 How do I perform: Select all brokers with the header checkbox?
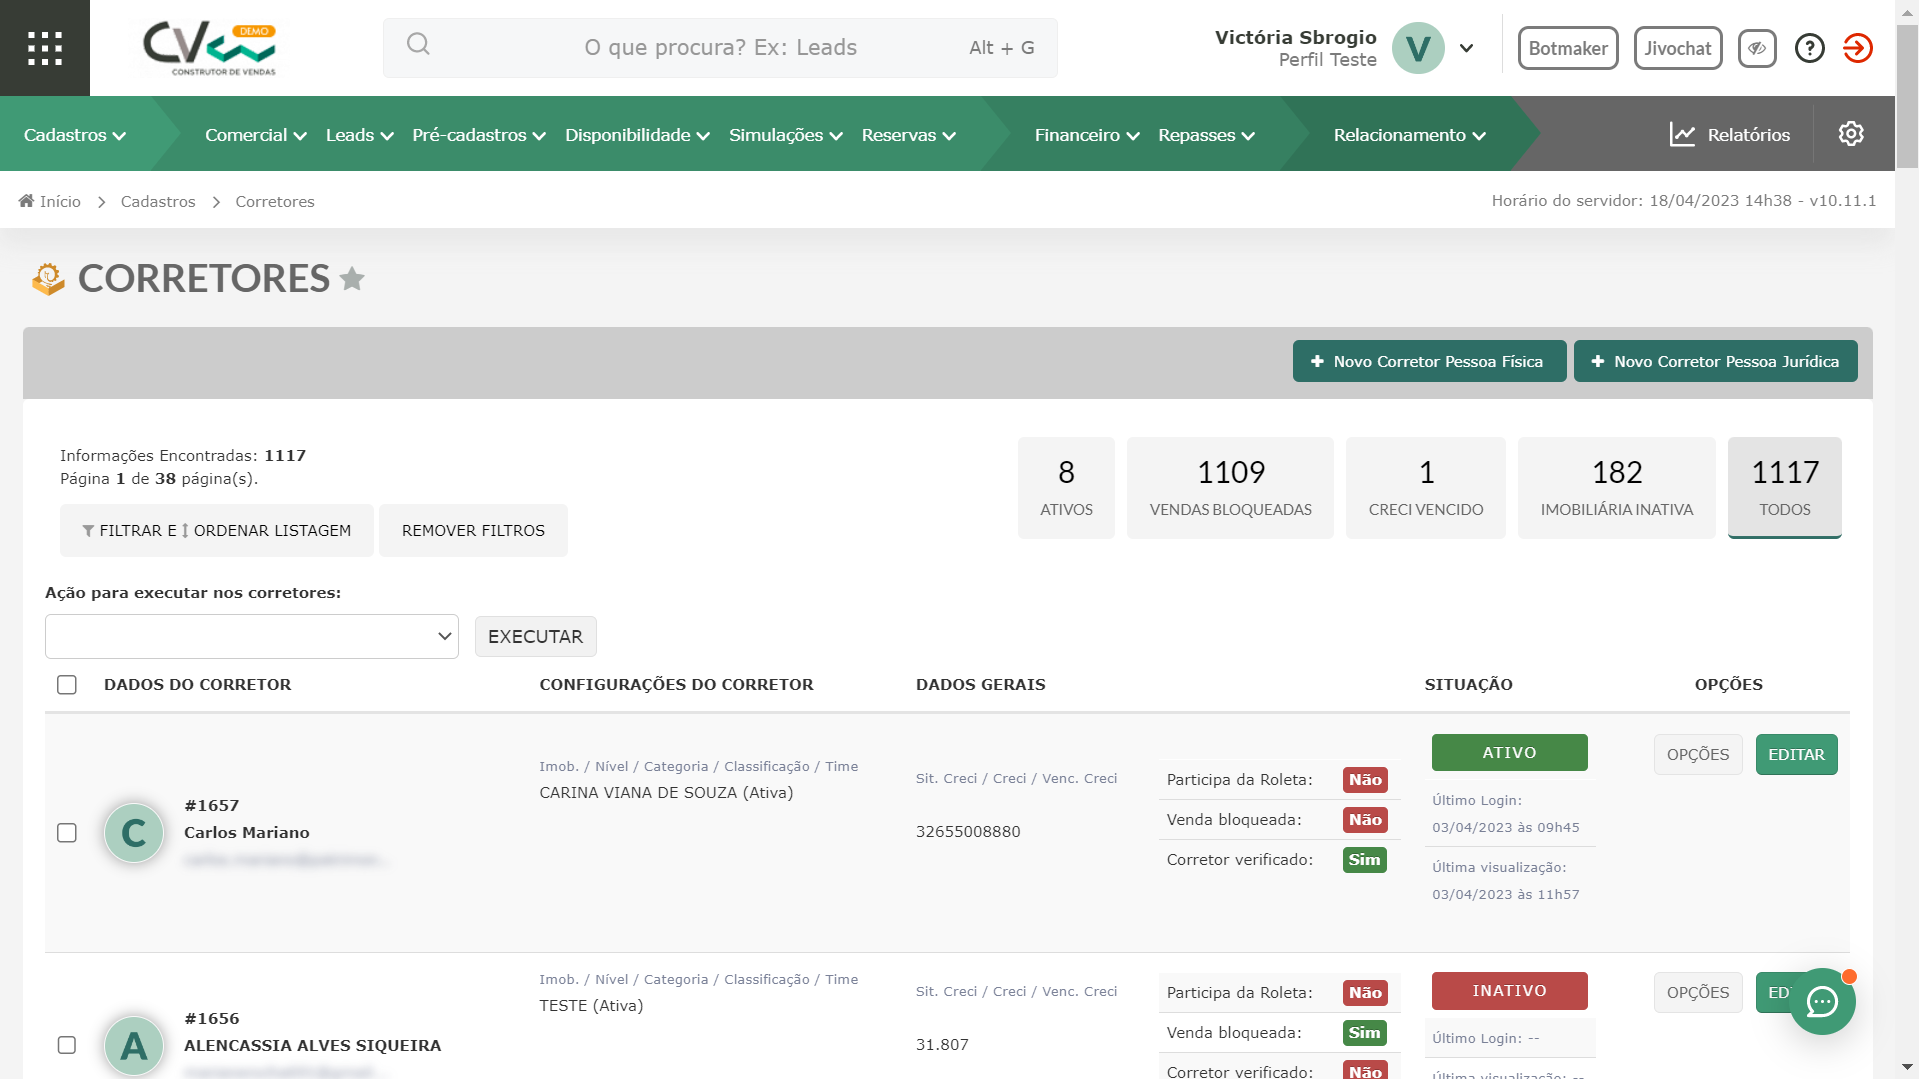pos(67,685)
